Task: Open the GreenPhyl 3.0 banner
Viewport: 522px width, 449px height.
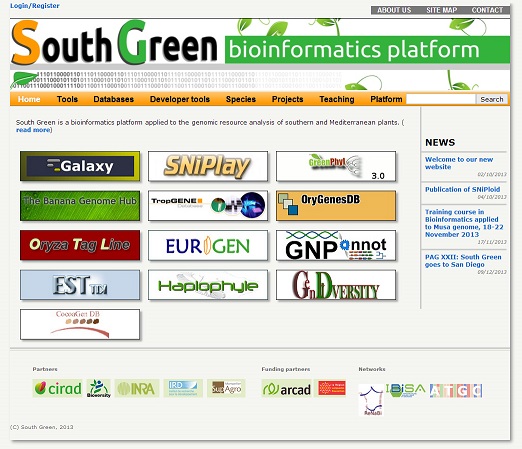Action: coord(336,166)
